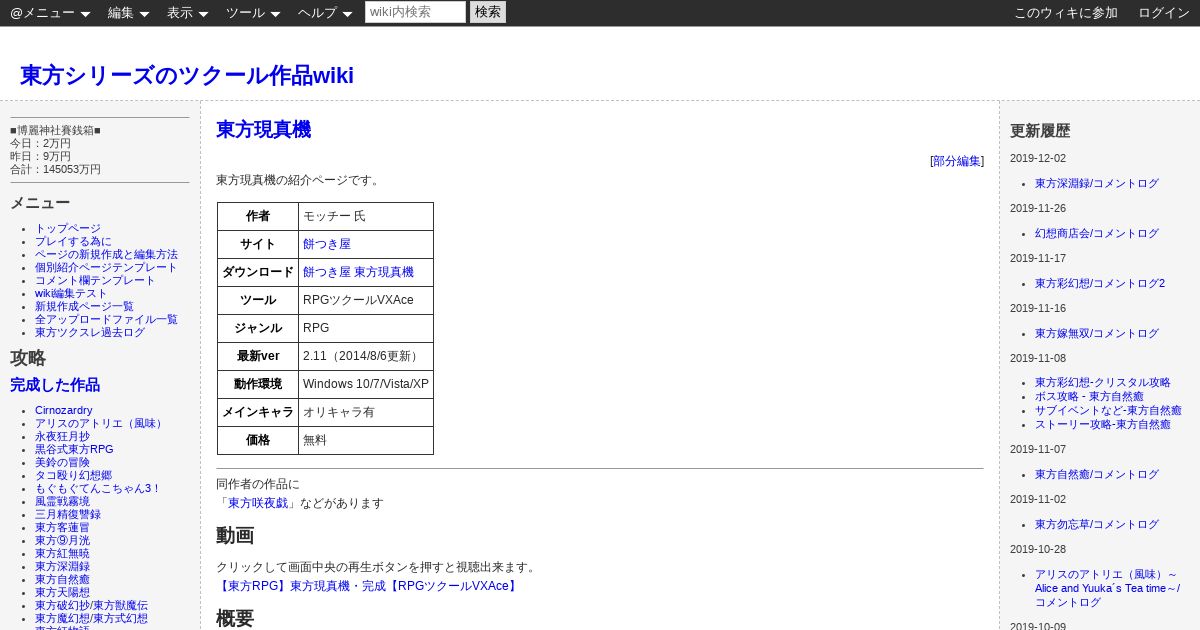Click the 検索 search button

pyautogui.click(x=488, y=12)
